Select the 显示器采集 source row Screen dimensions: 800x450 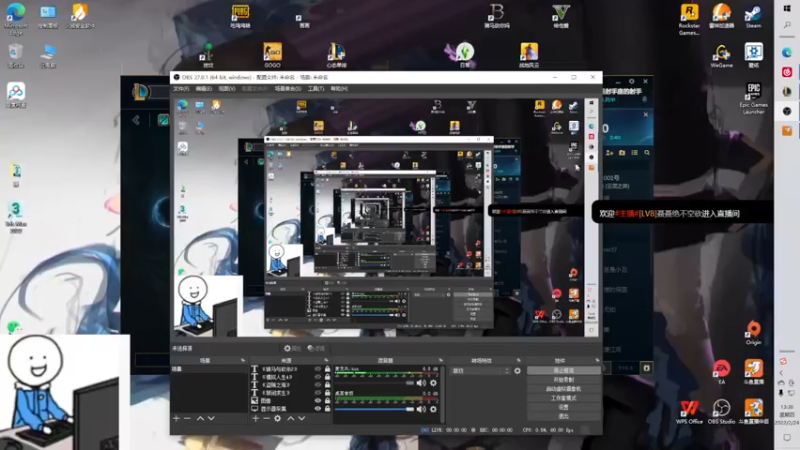pyautogui.click(x=291, y=409)
